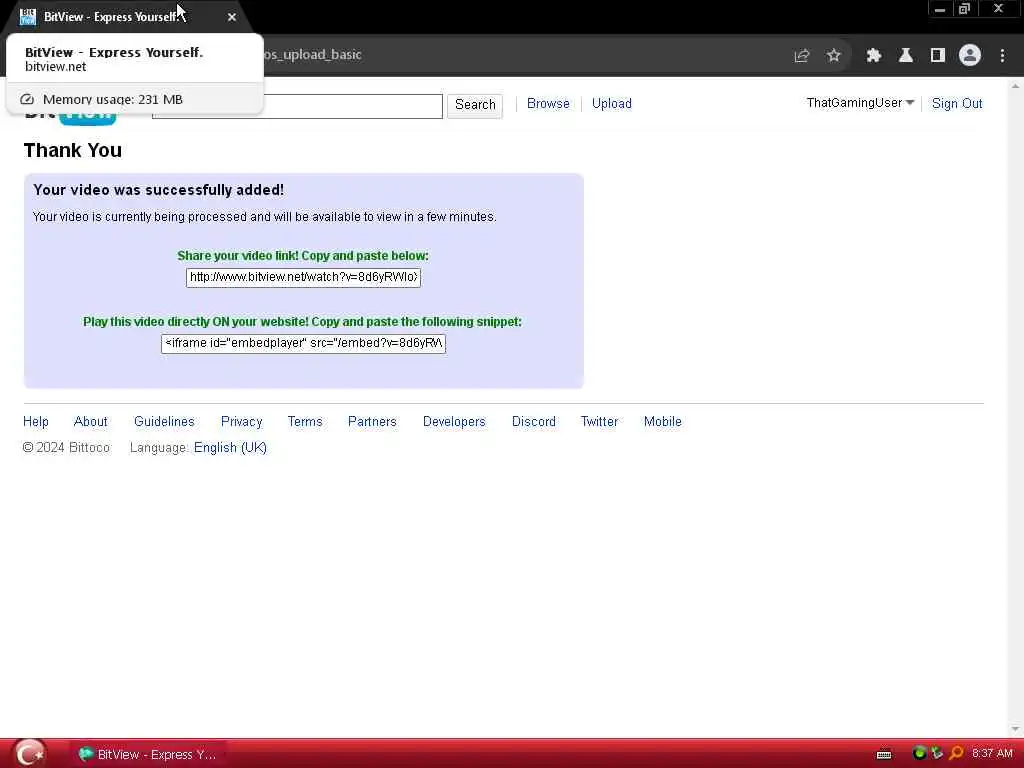Screen dimensions: 1024x768
Task: Open the Guidelines footer link
Action: click(164, 421)
